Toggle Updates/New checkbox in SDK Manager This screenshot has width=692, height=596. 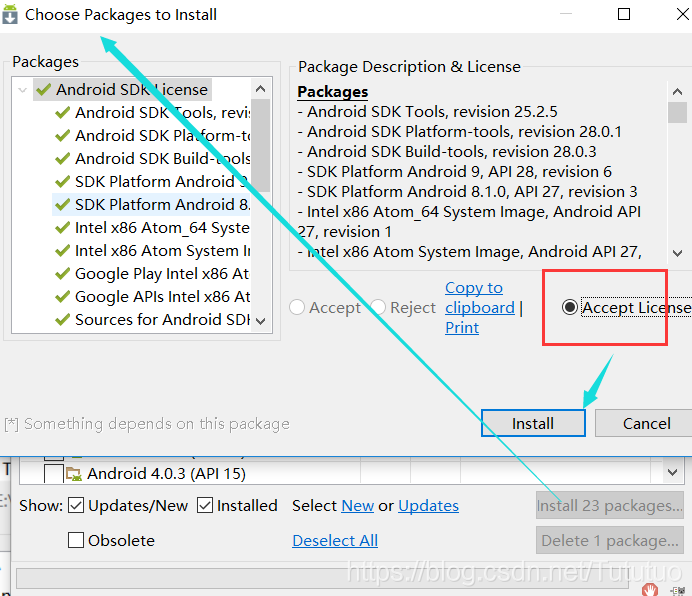(76, 505)
